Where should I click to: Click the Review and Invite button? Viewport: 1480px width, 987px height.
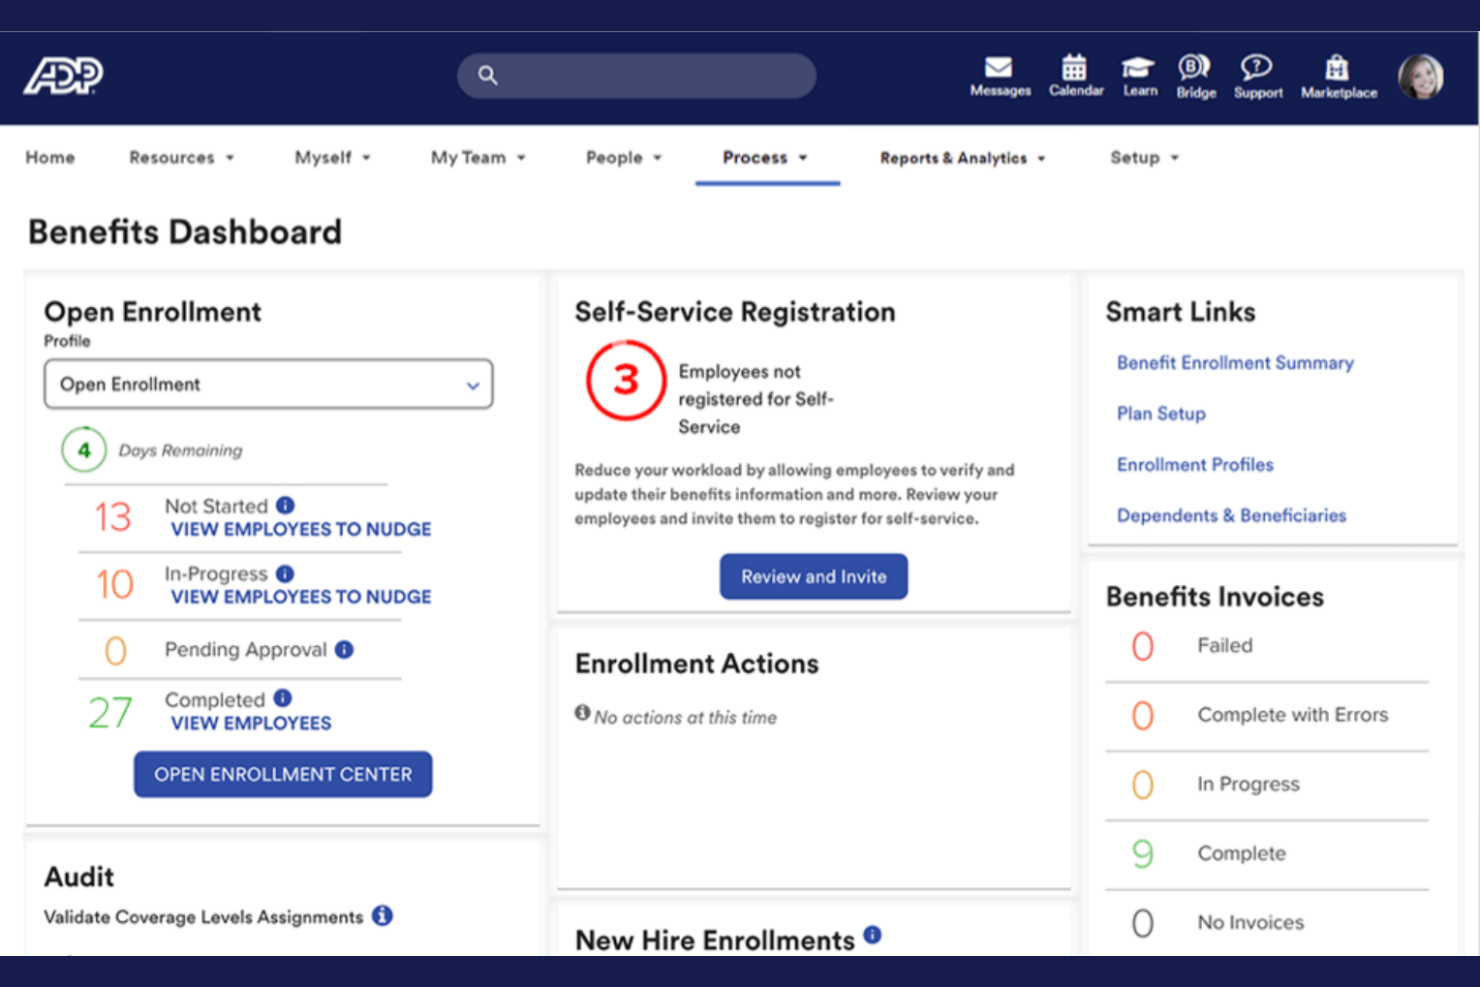click(x=813, y=576)
